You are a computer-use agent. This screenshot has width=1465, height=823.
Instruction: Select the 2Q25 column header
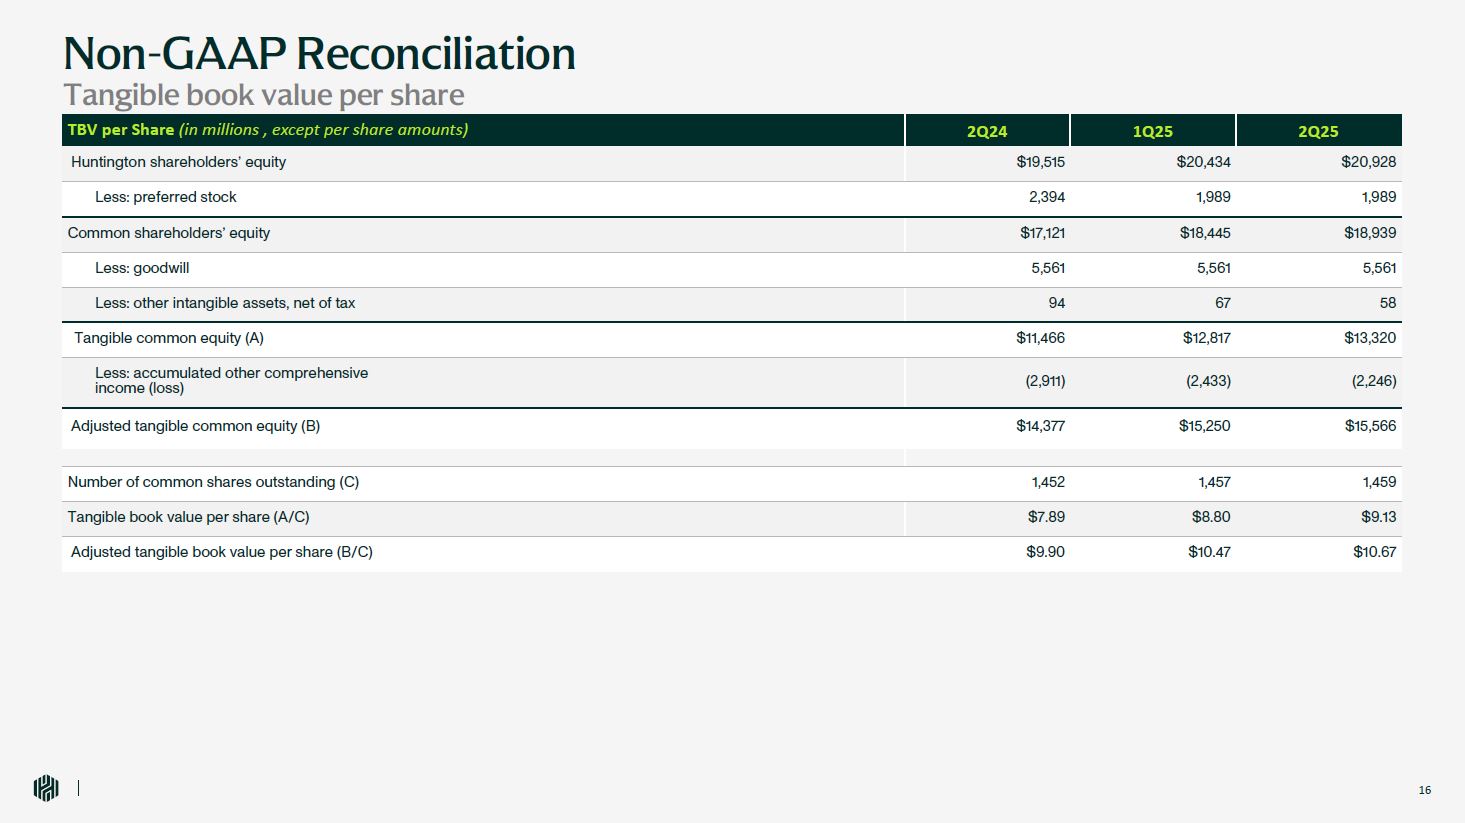(x=1318, y=131)
